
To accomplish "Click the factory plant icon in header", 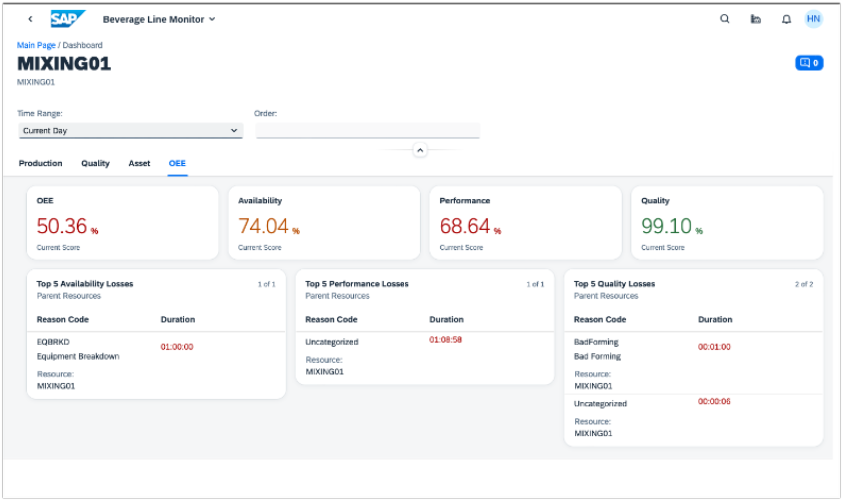I will (x=755, y=19).
